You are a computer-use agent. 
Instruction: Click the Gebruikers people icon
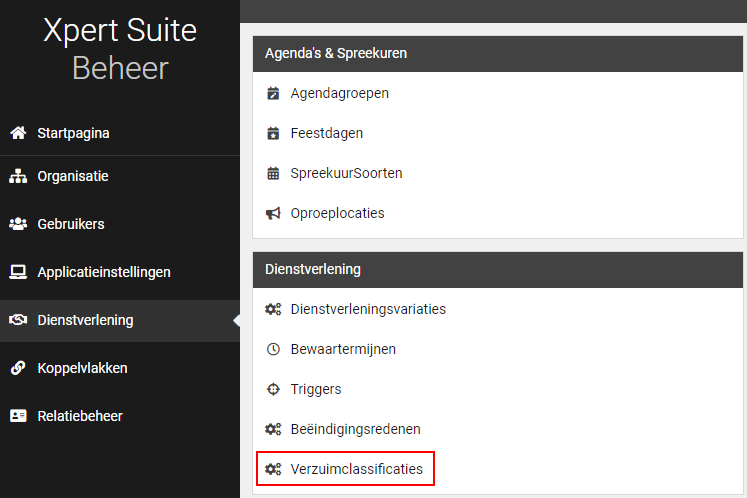click(x=17, y=224)
